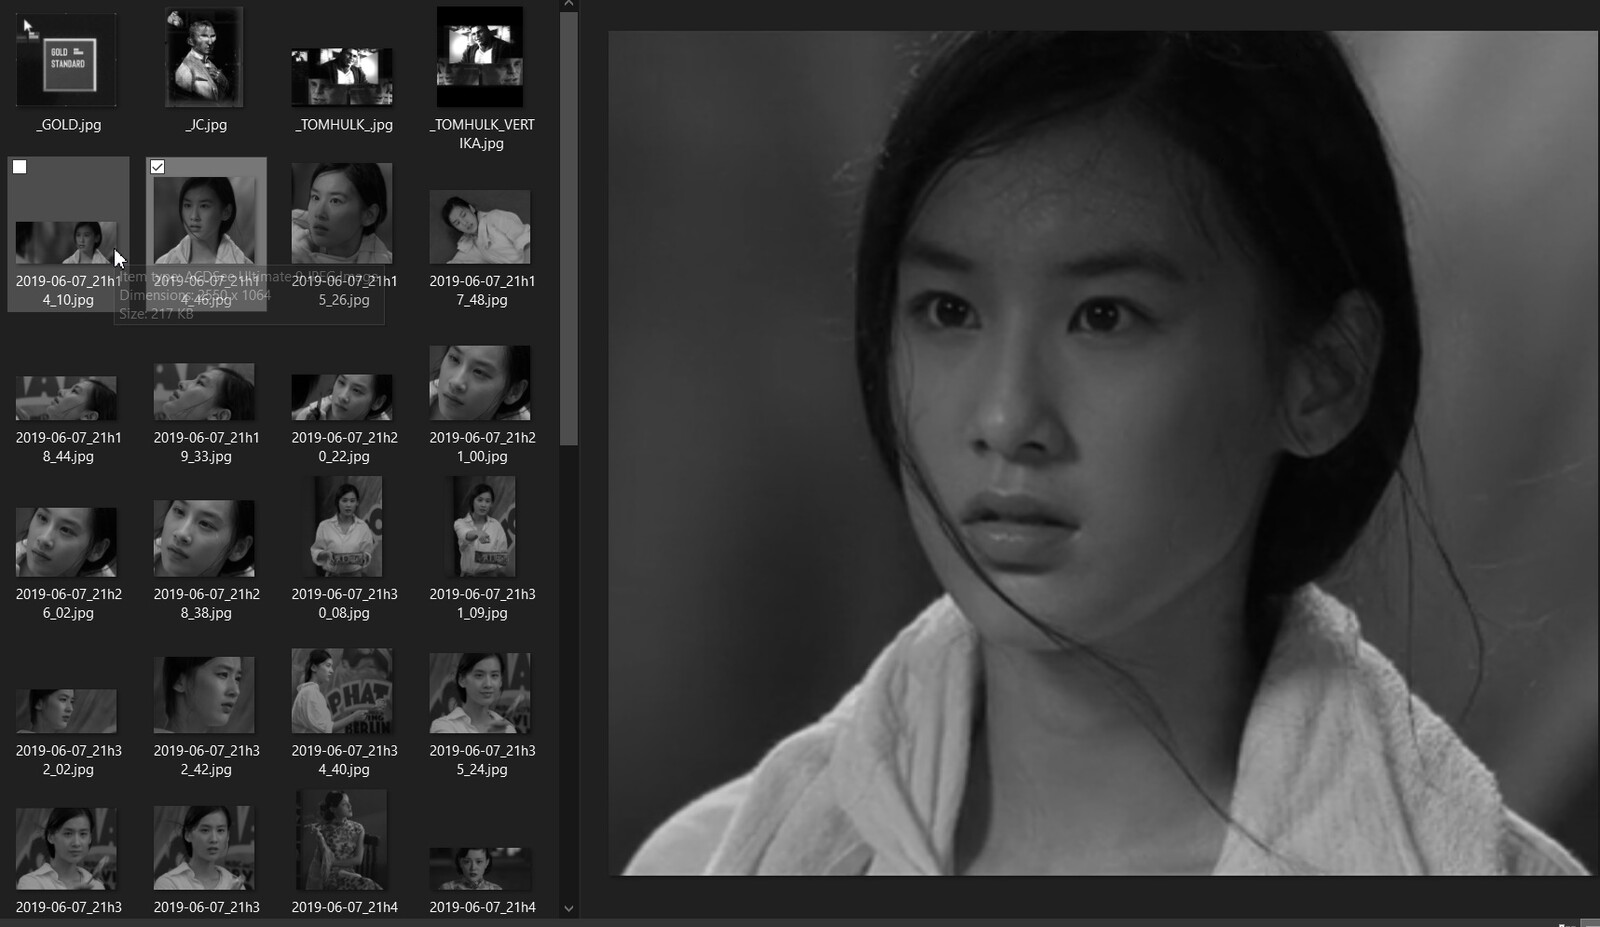Select thumbnail 2019-06-07_21h34_40.jpg

(342, 691)
